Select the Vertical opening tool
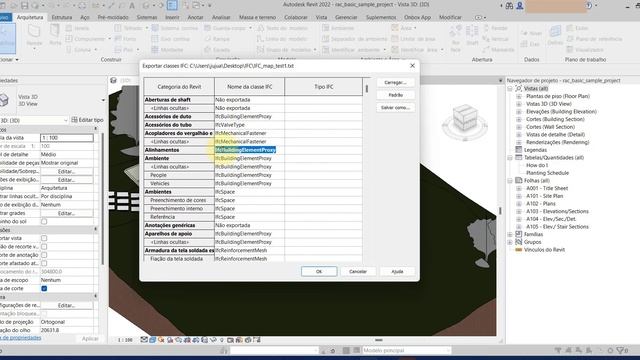640x360 pixels. point(496,39)
